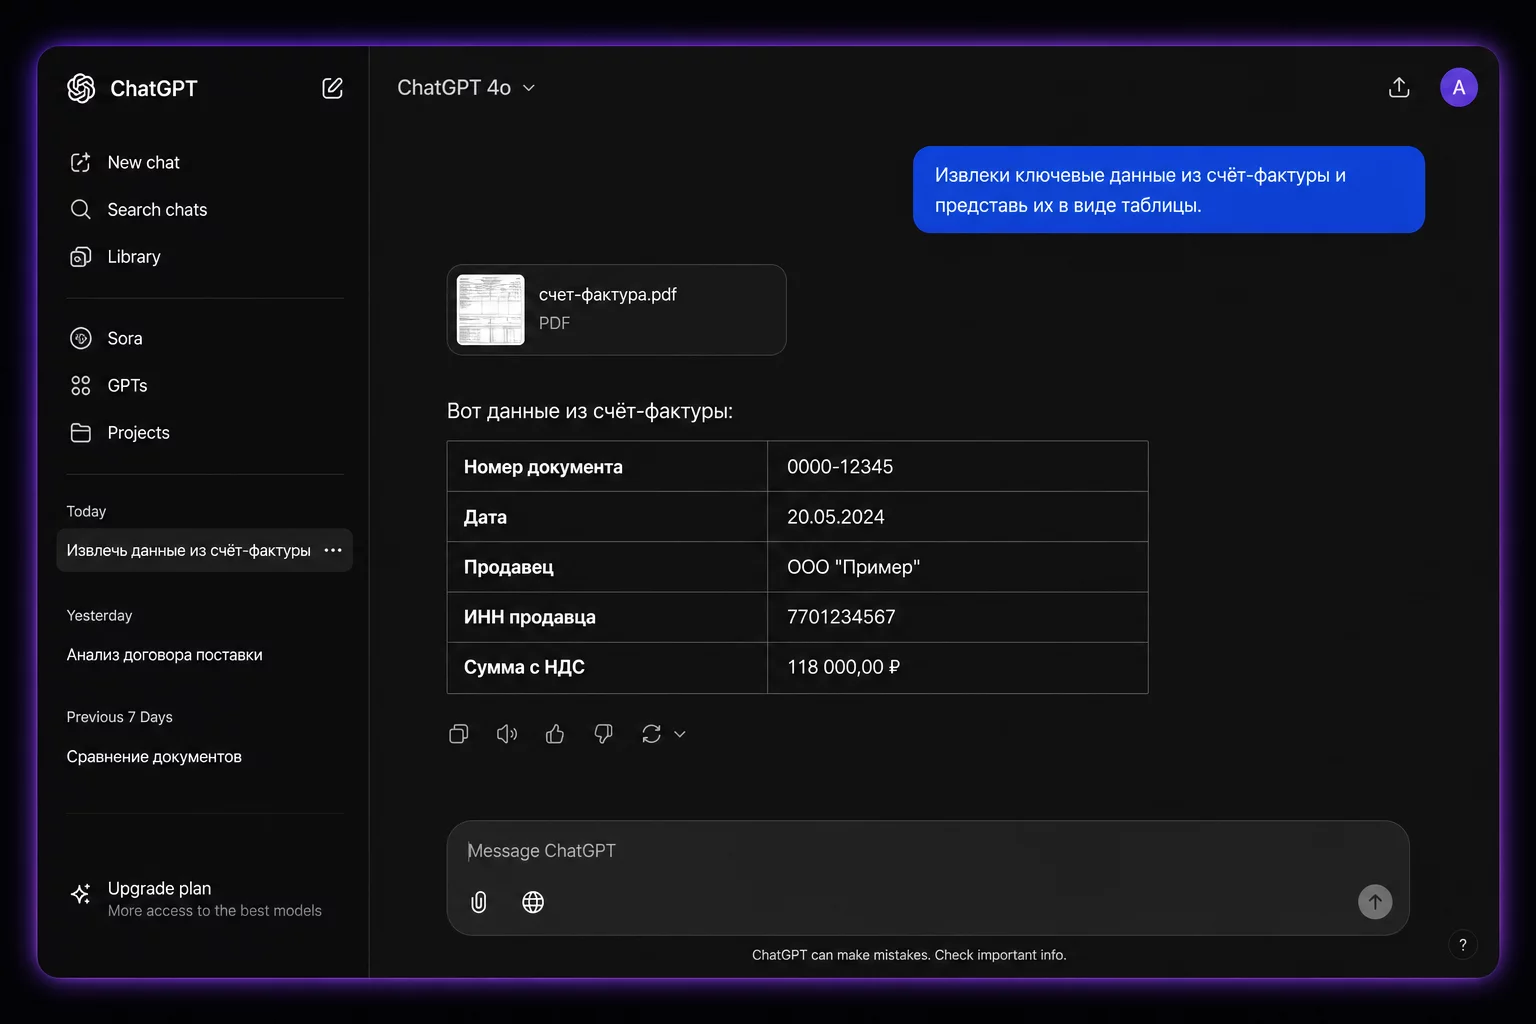This screenshot has width=1536, height=1024.
Task: Click text Вот данные из счёт-фактуры:
Action: point(590,411)
